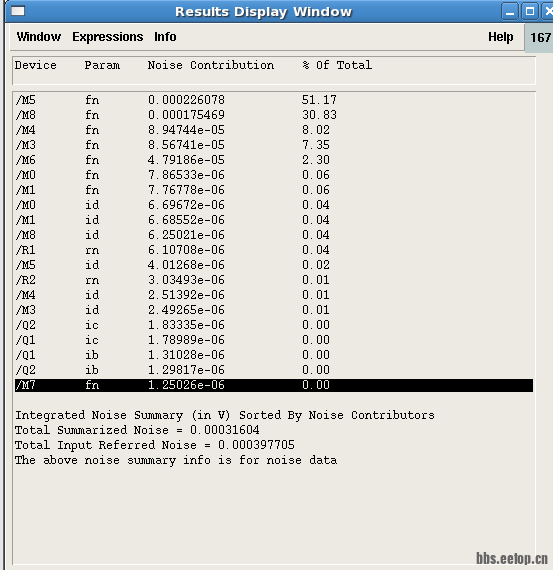Select the /Q2 ic noise row

click(x=274, y=325)
